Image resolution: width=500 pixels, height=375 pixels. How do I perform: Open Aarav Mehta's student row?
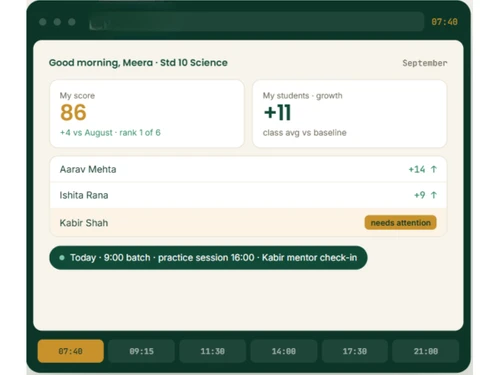tap(248, 169)
